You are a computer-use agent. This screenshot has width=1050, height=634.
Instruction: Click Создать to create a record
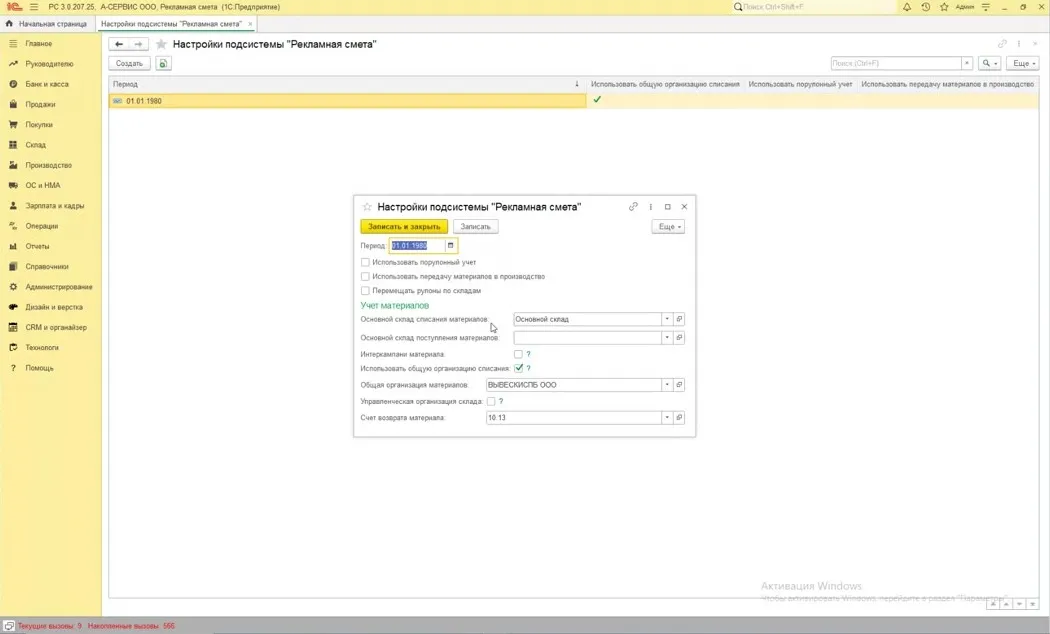[x=129, y=64]
